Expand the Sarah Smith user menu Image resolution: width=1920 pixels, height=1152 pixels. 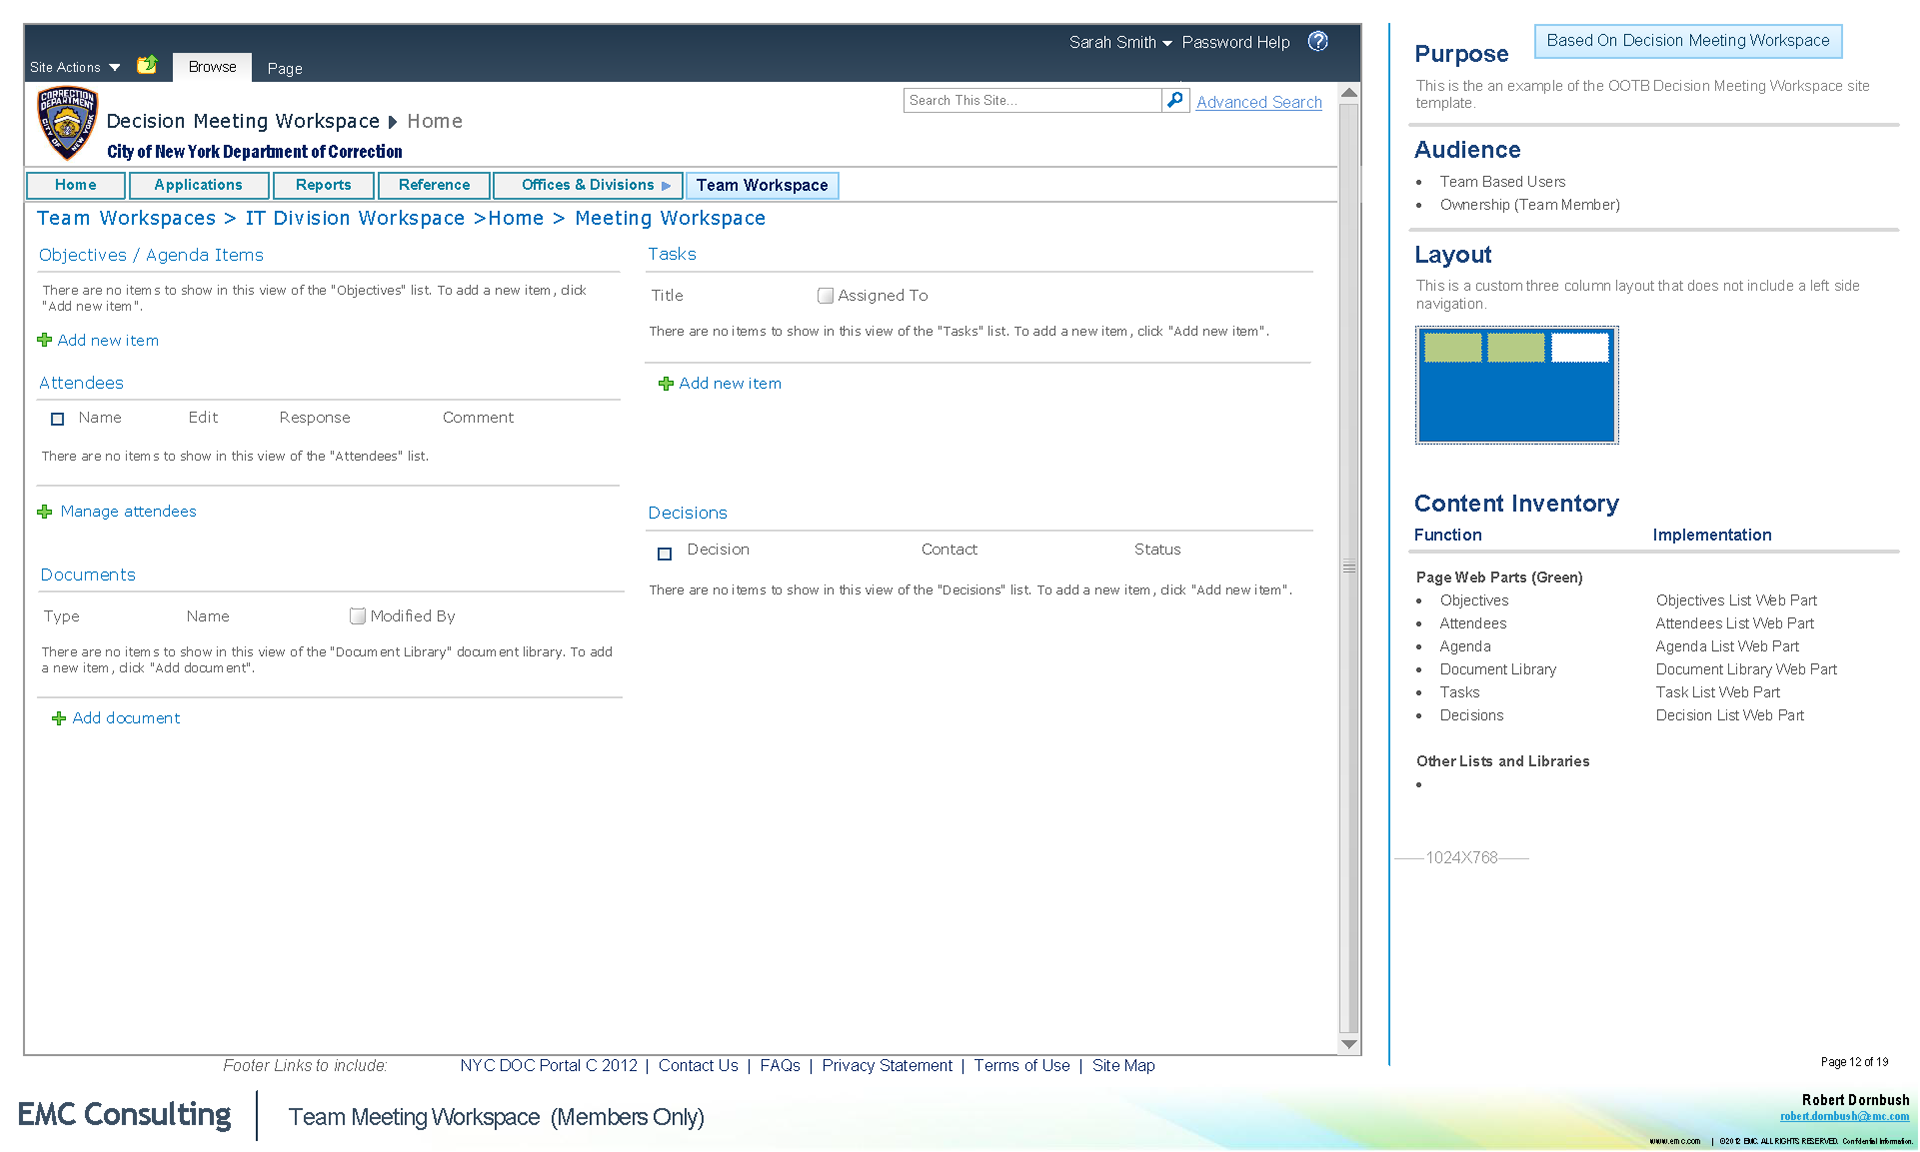tap(1120, 42)
